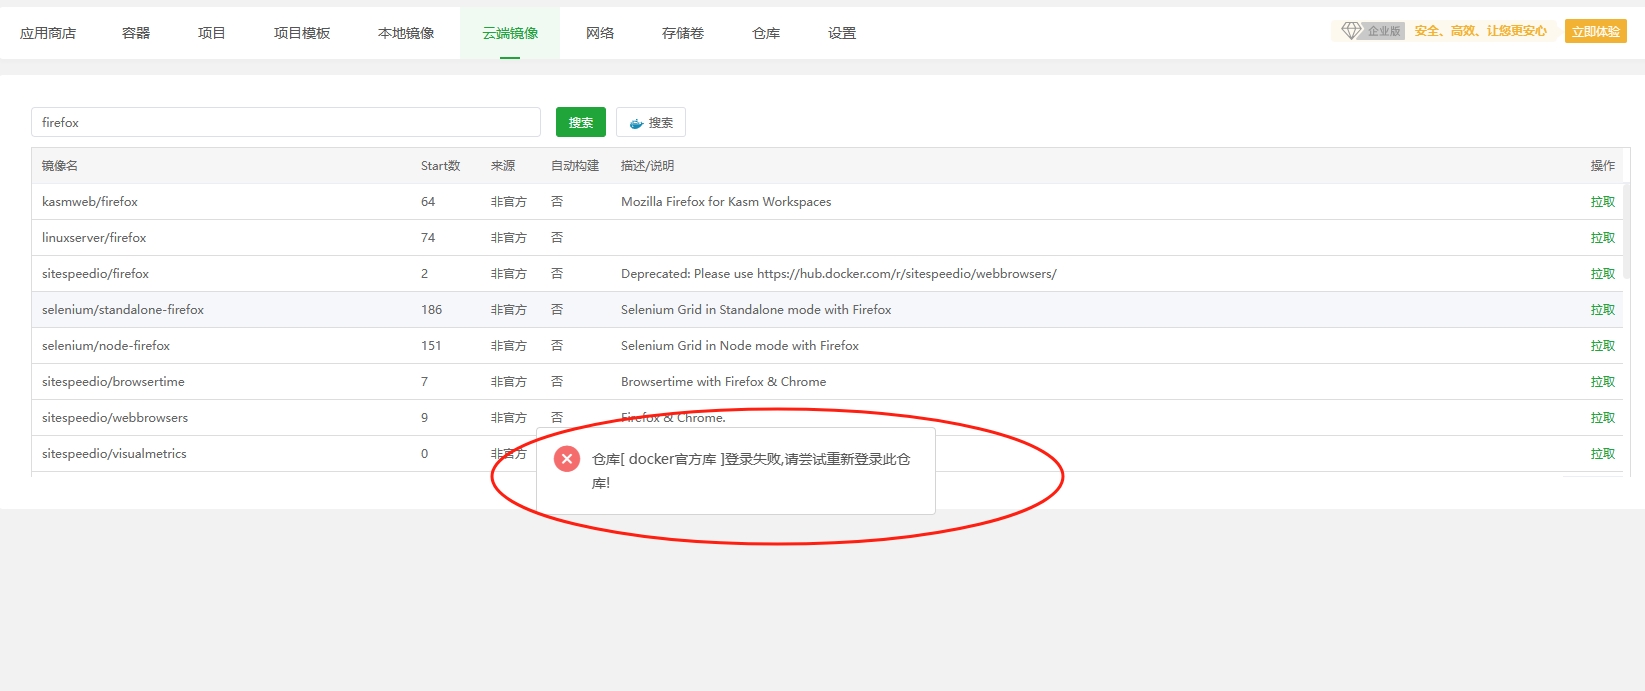Image resolution: width=1645 pixels, height=691 pixels.
Task: Click the star count 64
Action: (428, 202)
